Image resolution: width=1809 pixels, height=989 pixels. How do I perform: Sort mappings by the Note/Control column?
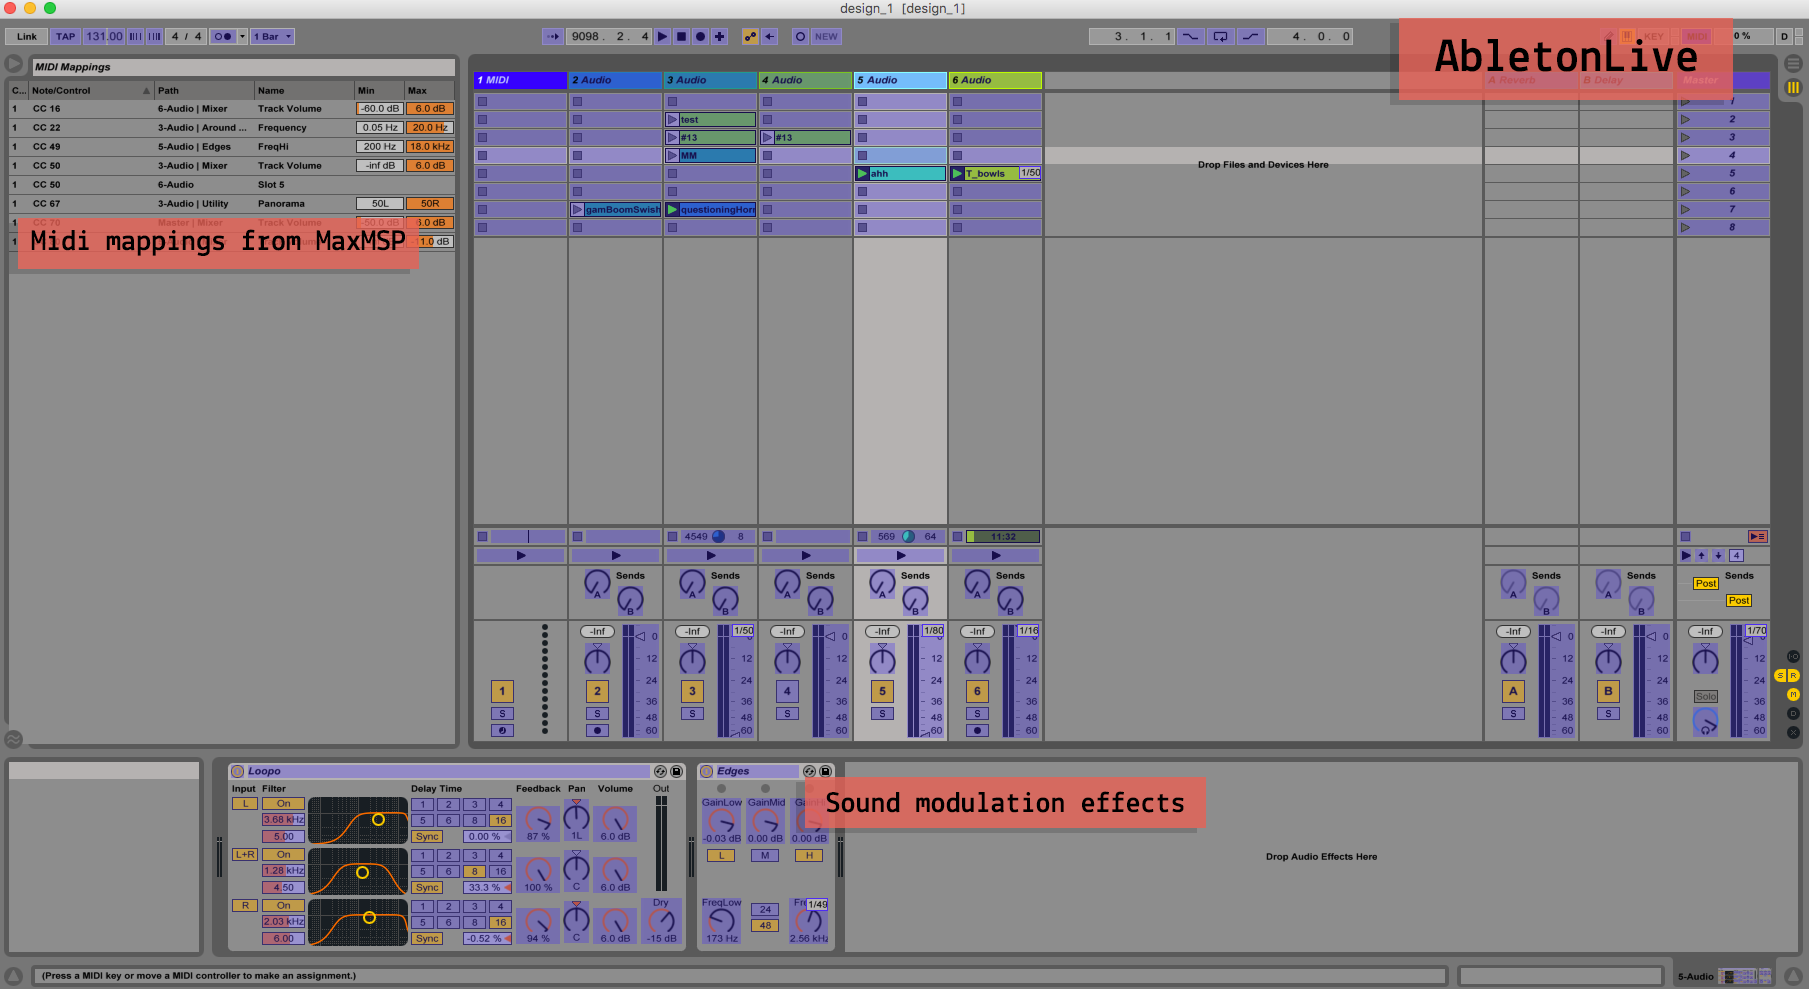click(90, 90)
